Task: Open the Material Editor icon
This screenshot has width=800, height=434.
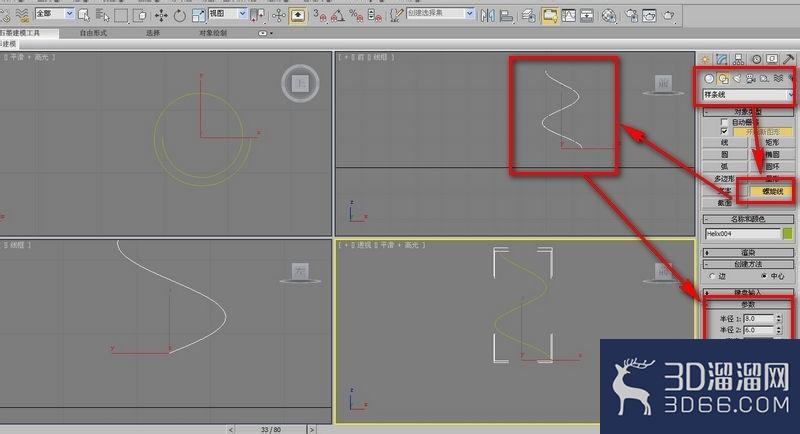Action: [608, 16]
